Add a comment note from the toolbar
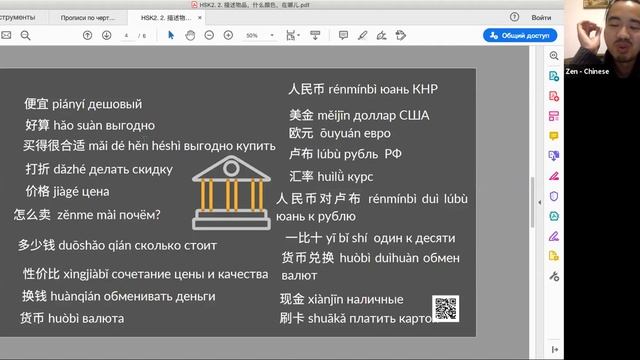 343,36
